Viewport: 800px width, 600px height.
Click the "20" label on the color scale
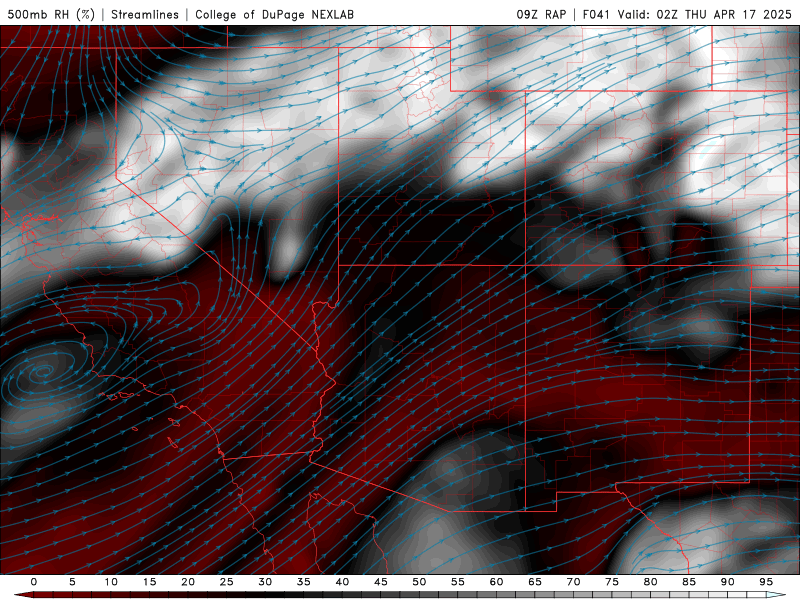pos(188,582)
